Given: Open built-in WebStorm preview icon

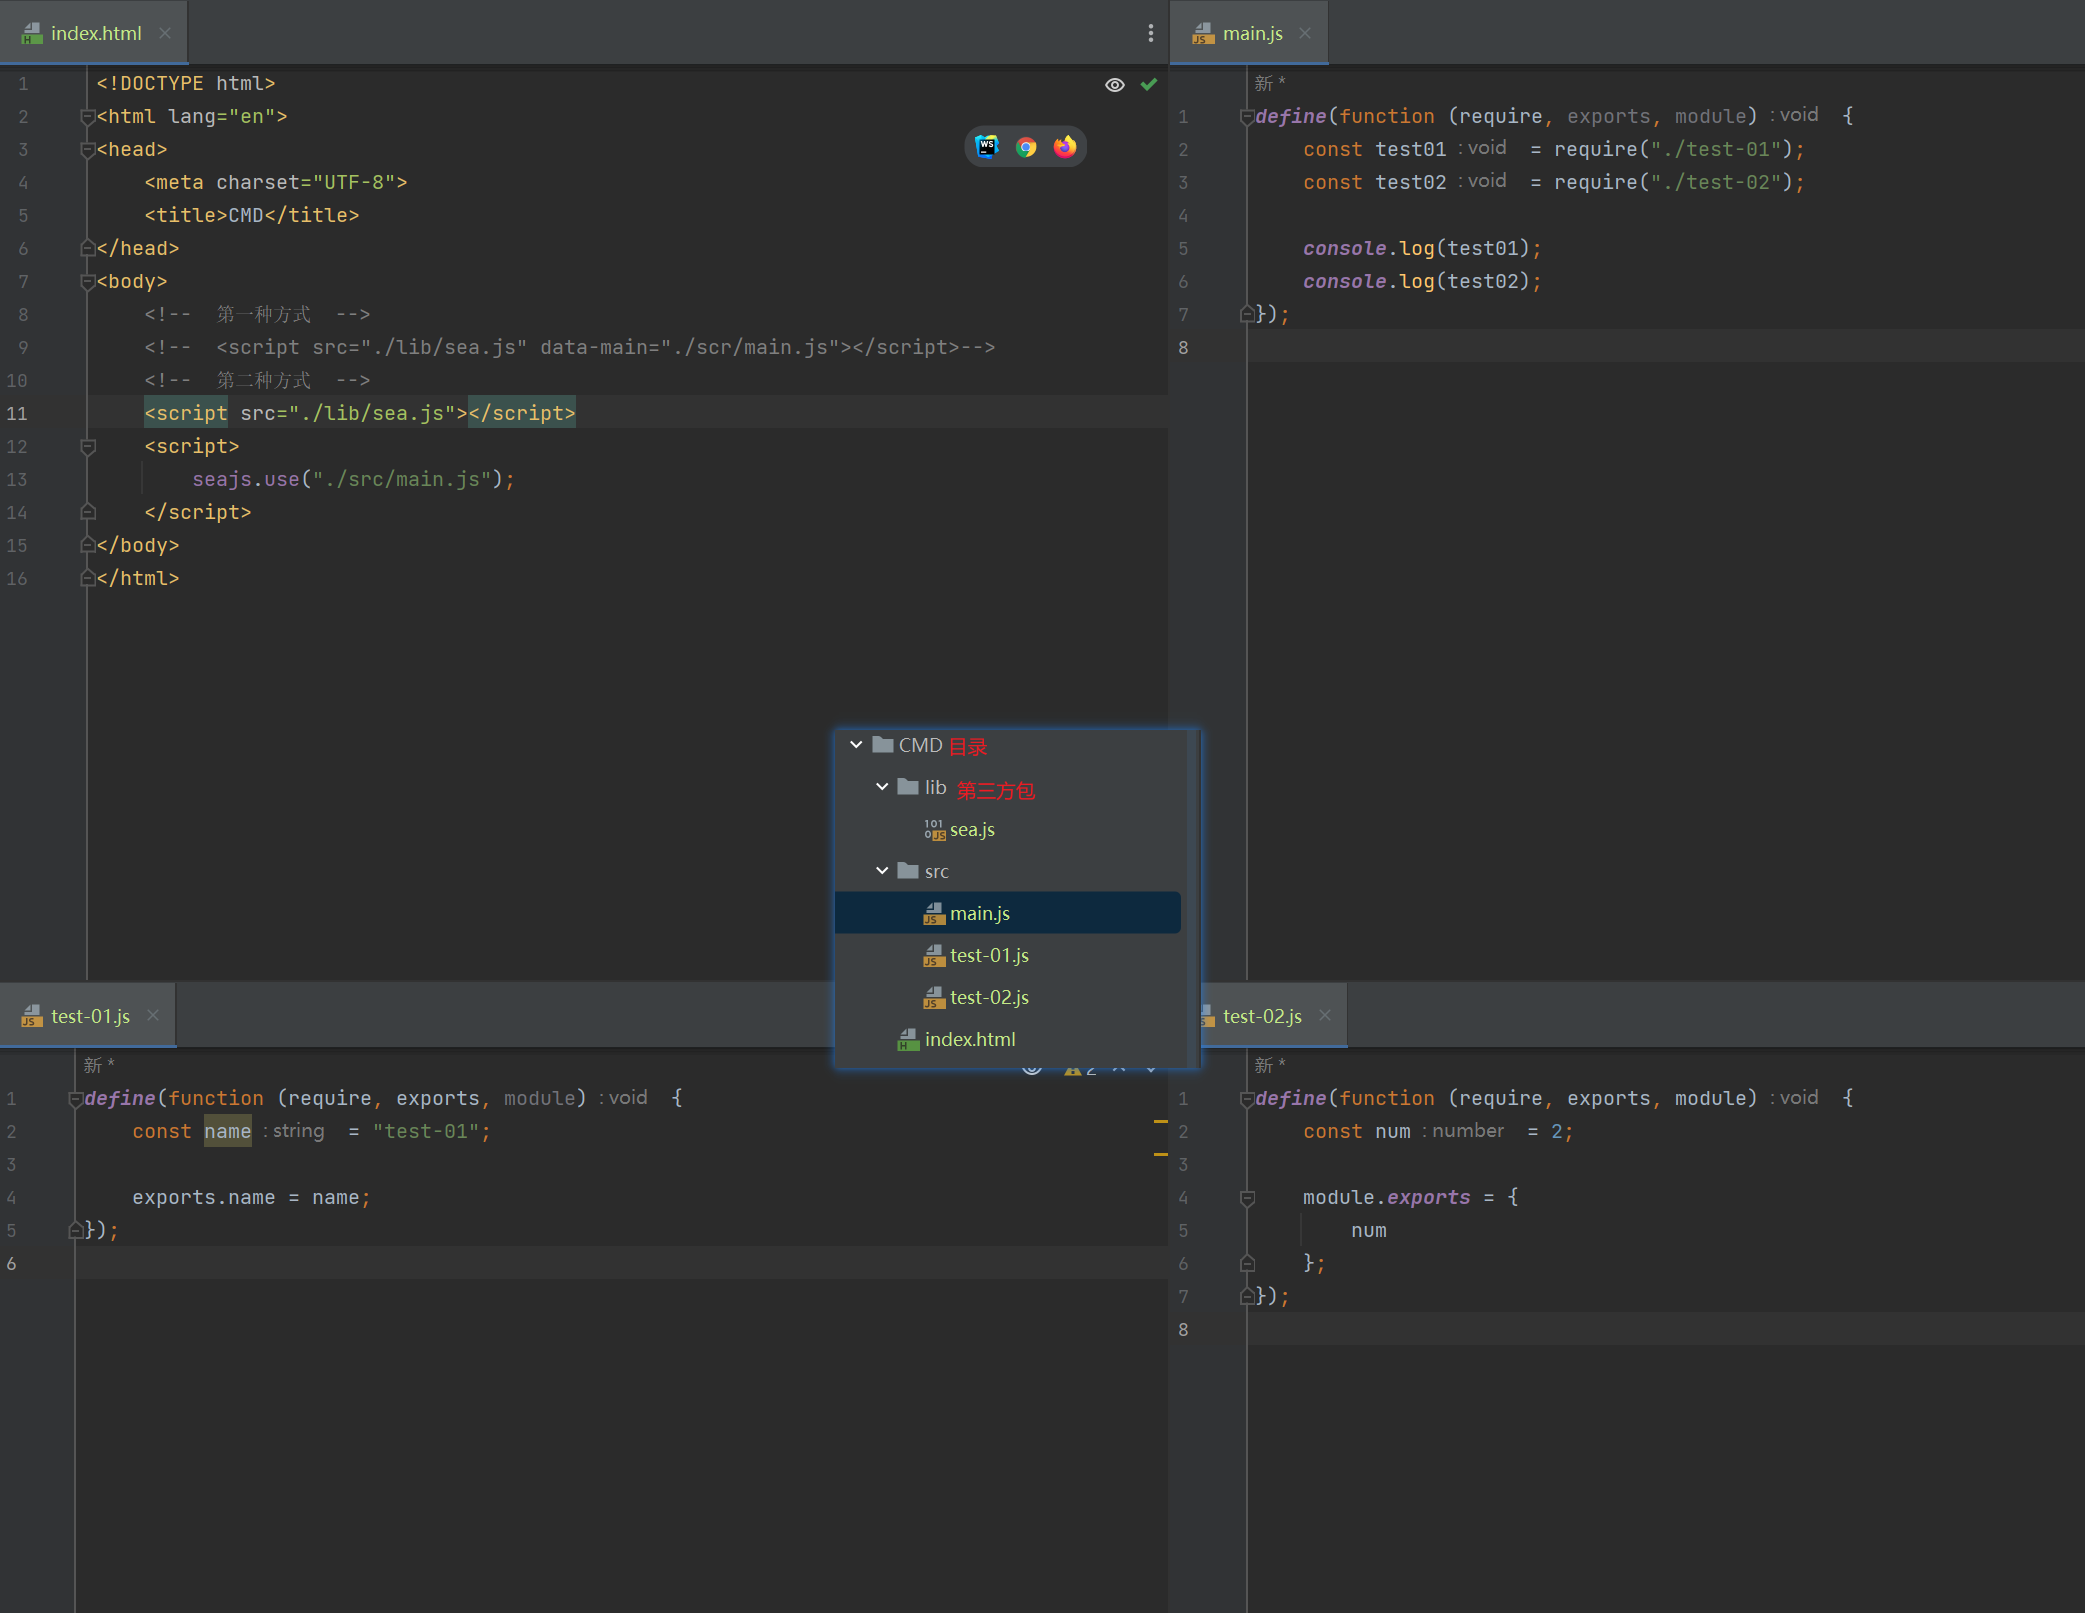Looking at the screenshot, I should coord(987,147).
